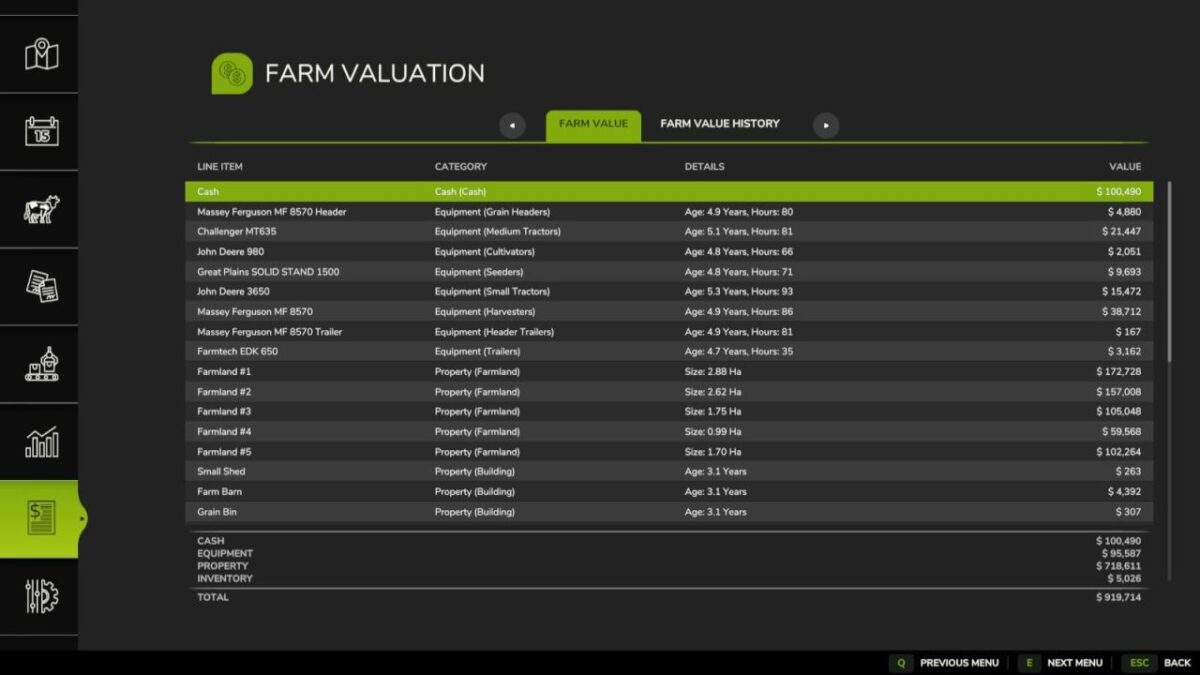Activate Next Menu with the E button
Screen dimensions: 1200x675
tap(1028, 663)
